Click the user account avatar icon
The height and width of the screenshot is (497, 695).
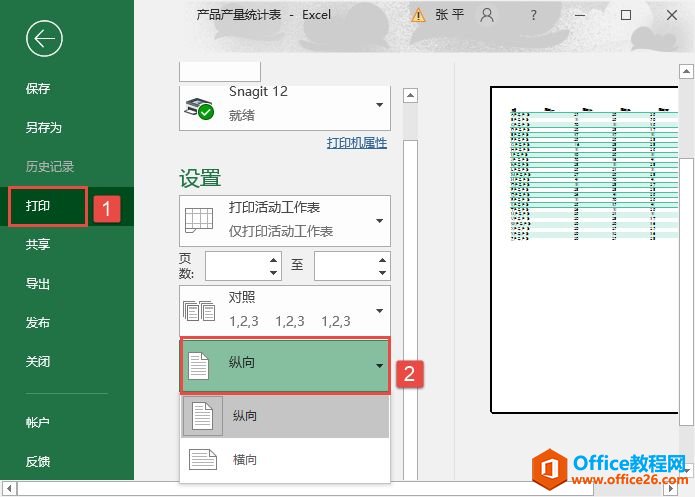pyautogui.click(x=487, y=16)
